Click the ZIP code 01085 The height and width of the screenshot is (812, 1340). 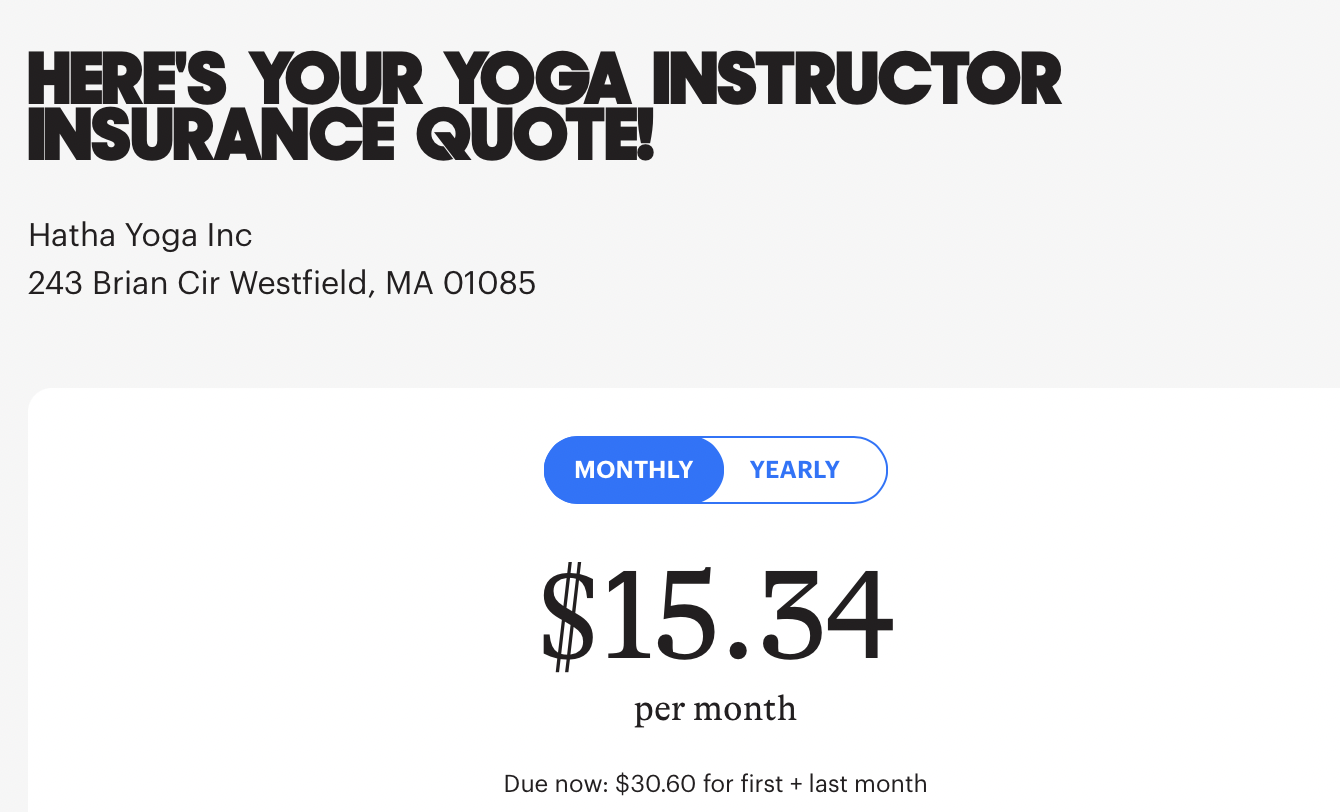(x=489, y=284)
